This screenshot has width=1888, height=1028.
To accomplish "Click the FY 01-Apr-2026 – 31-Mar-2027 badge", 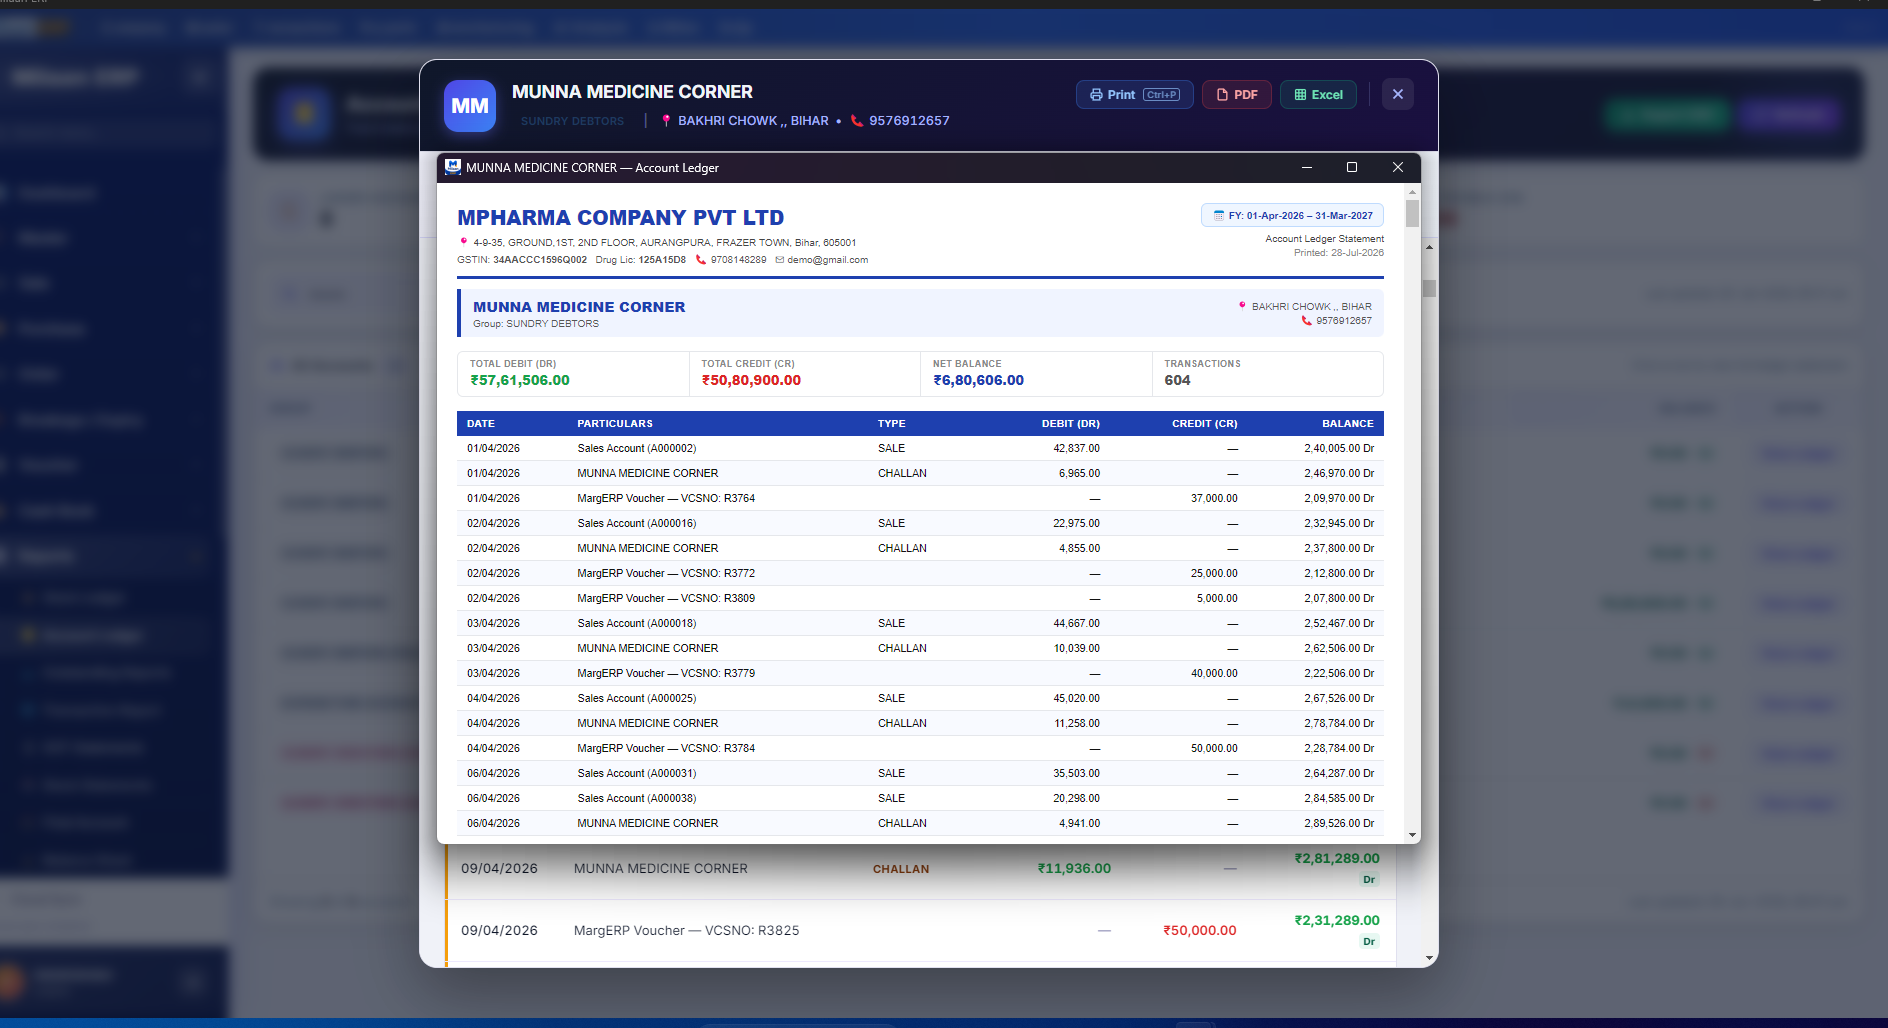I will (x=1292, y=215).
